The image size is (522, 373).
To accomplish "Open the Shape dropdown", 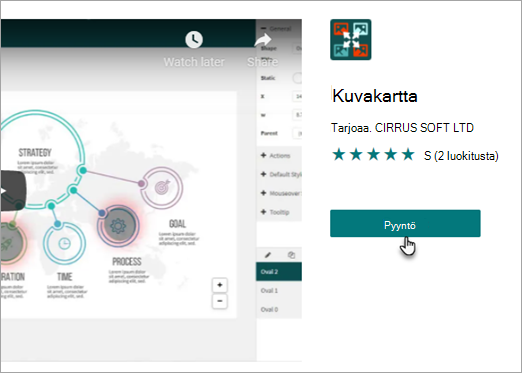I will 297,48.
